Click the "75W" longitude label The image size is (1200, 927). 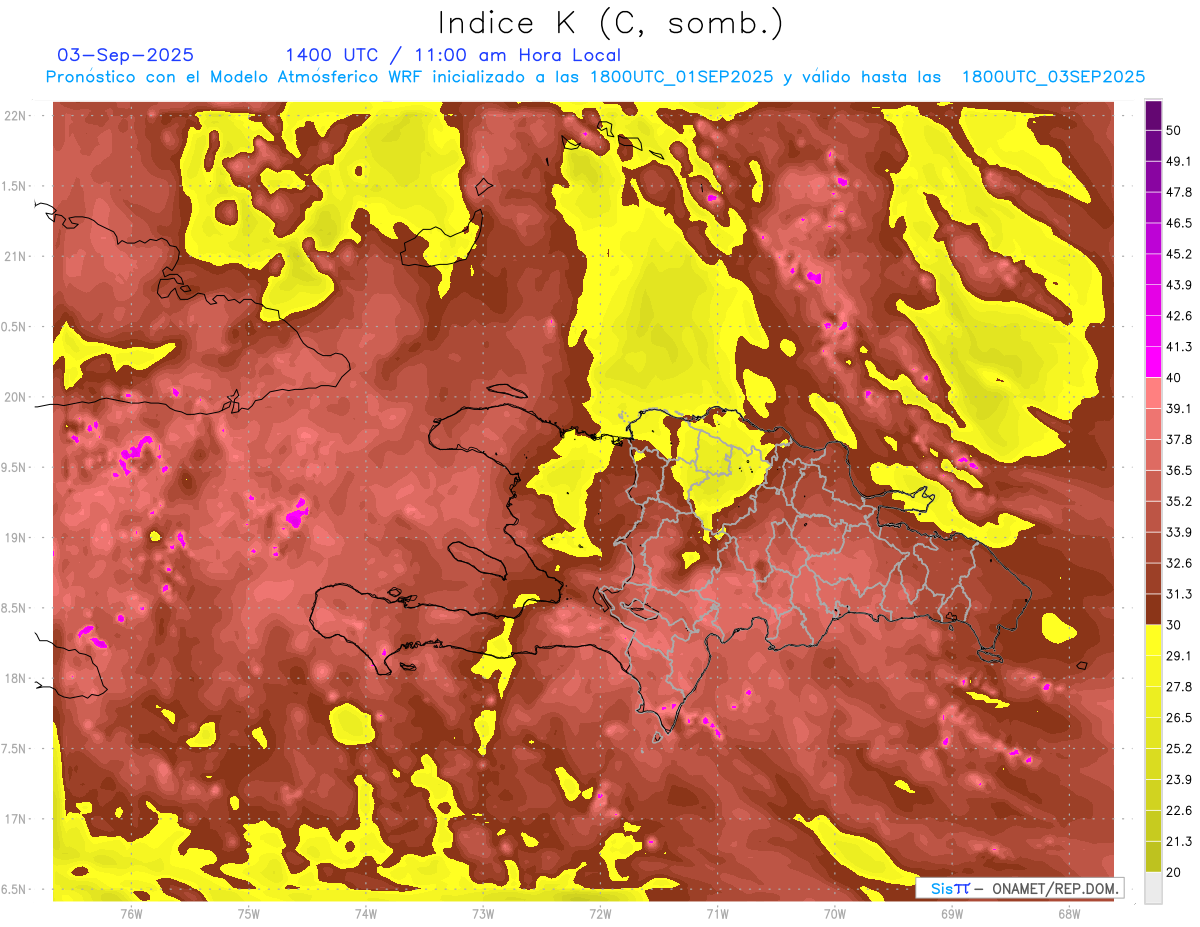[248, 913]
